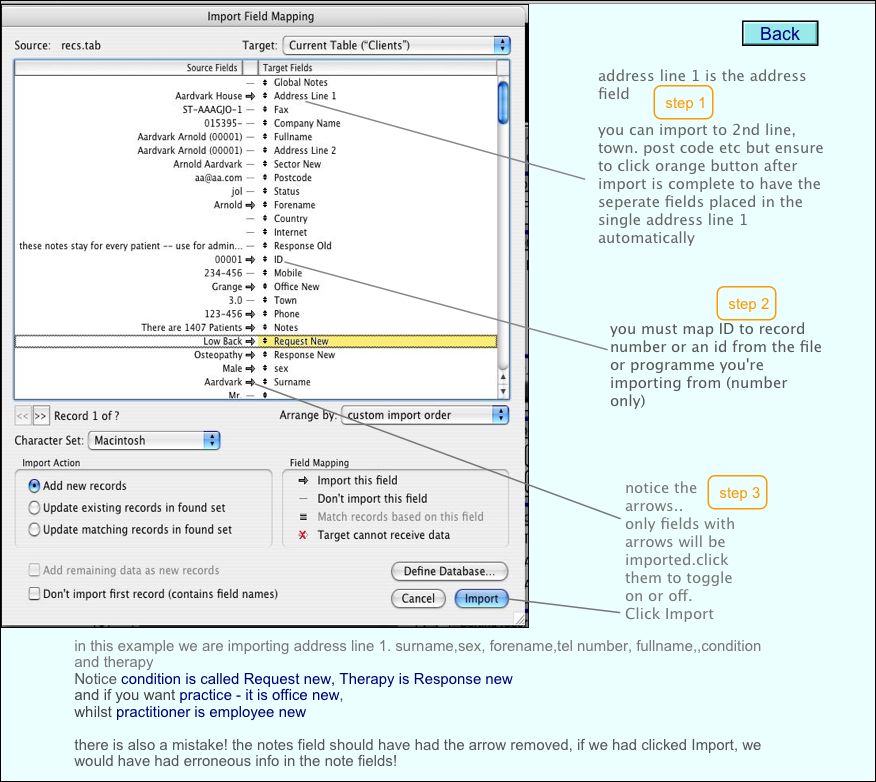Enable Don't import first record checkbox
876x782 pixels.
click(34, 593)
